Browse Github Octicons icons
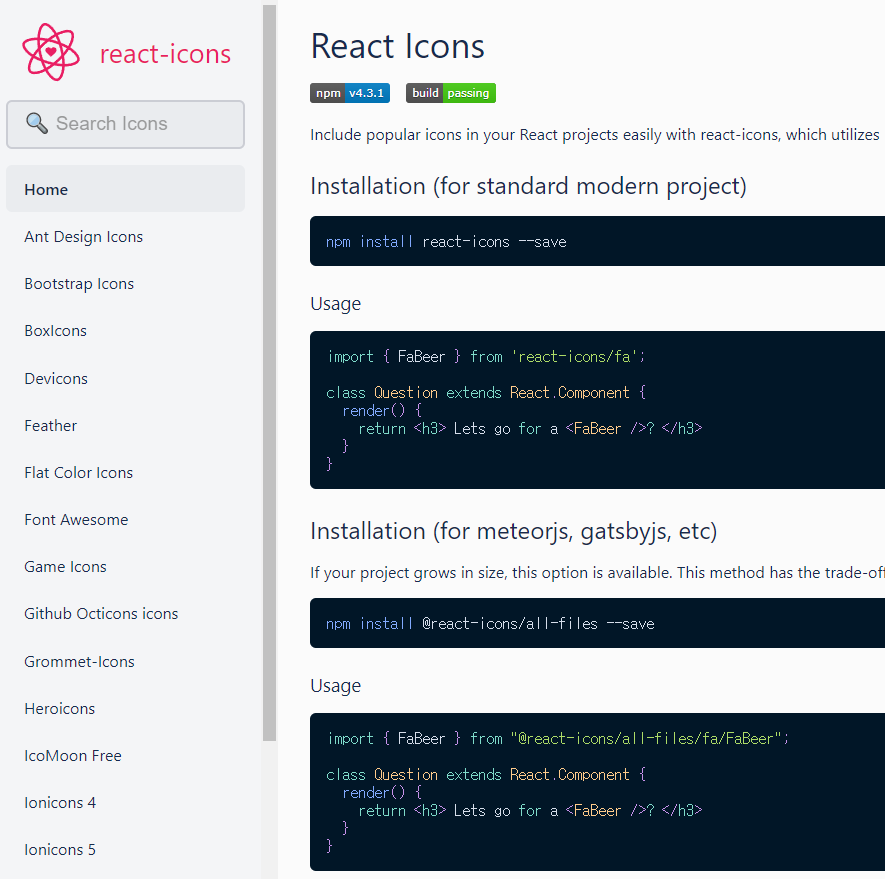 100,613
